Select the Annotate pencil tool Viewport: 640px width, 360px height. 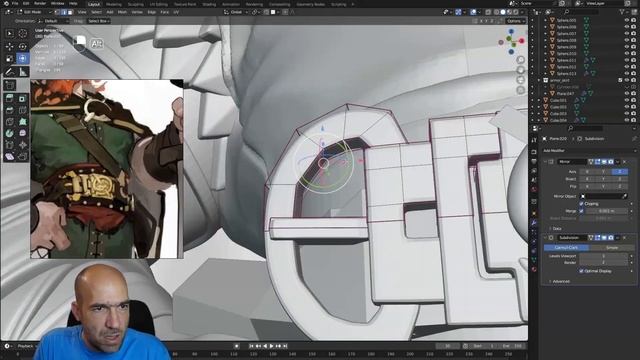[x=9, y=72]
